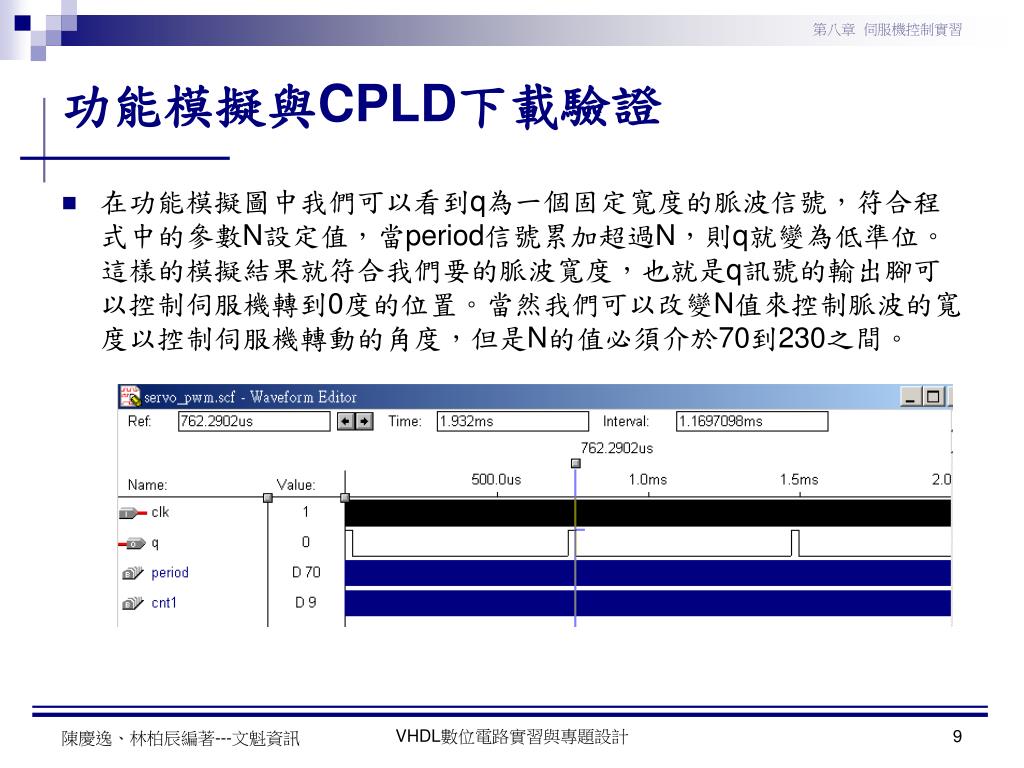Click the cnt1 value D 9
The width and height of the screenshot is (1024, 768).
306,602
